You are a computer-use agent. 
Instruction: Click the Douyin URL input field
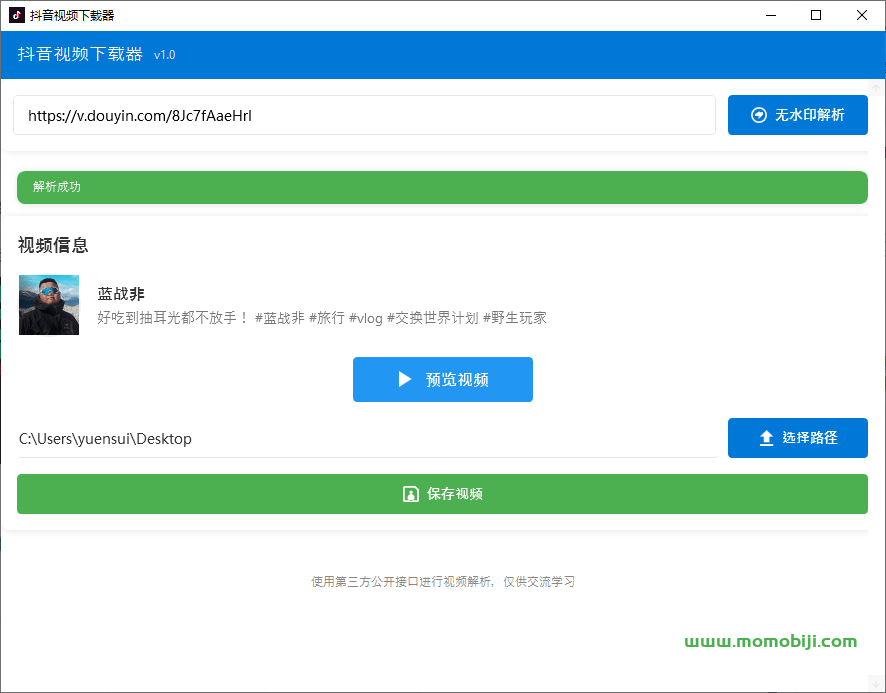(x=364, y=115)
